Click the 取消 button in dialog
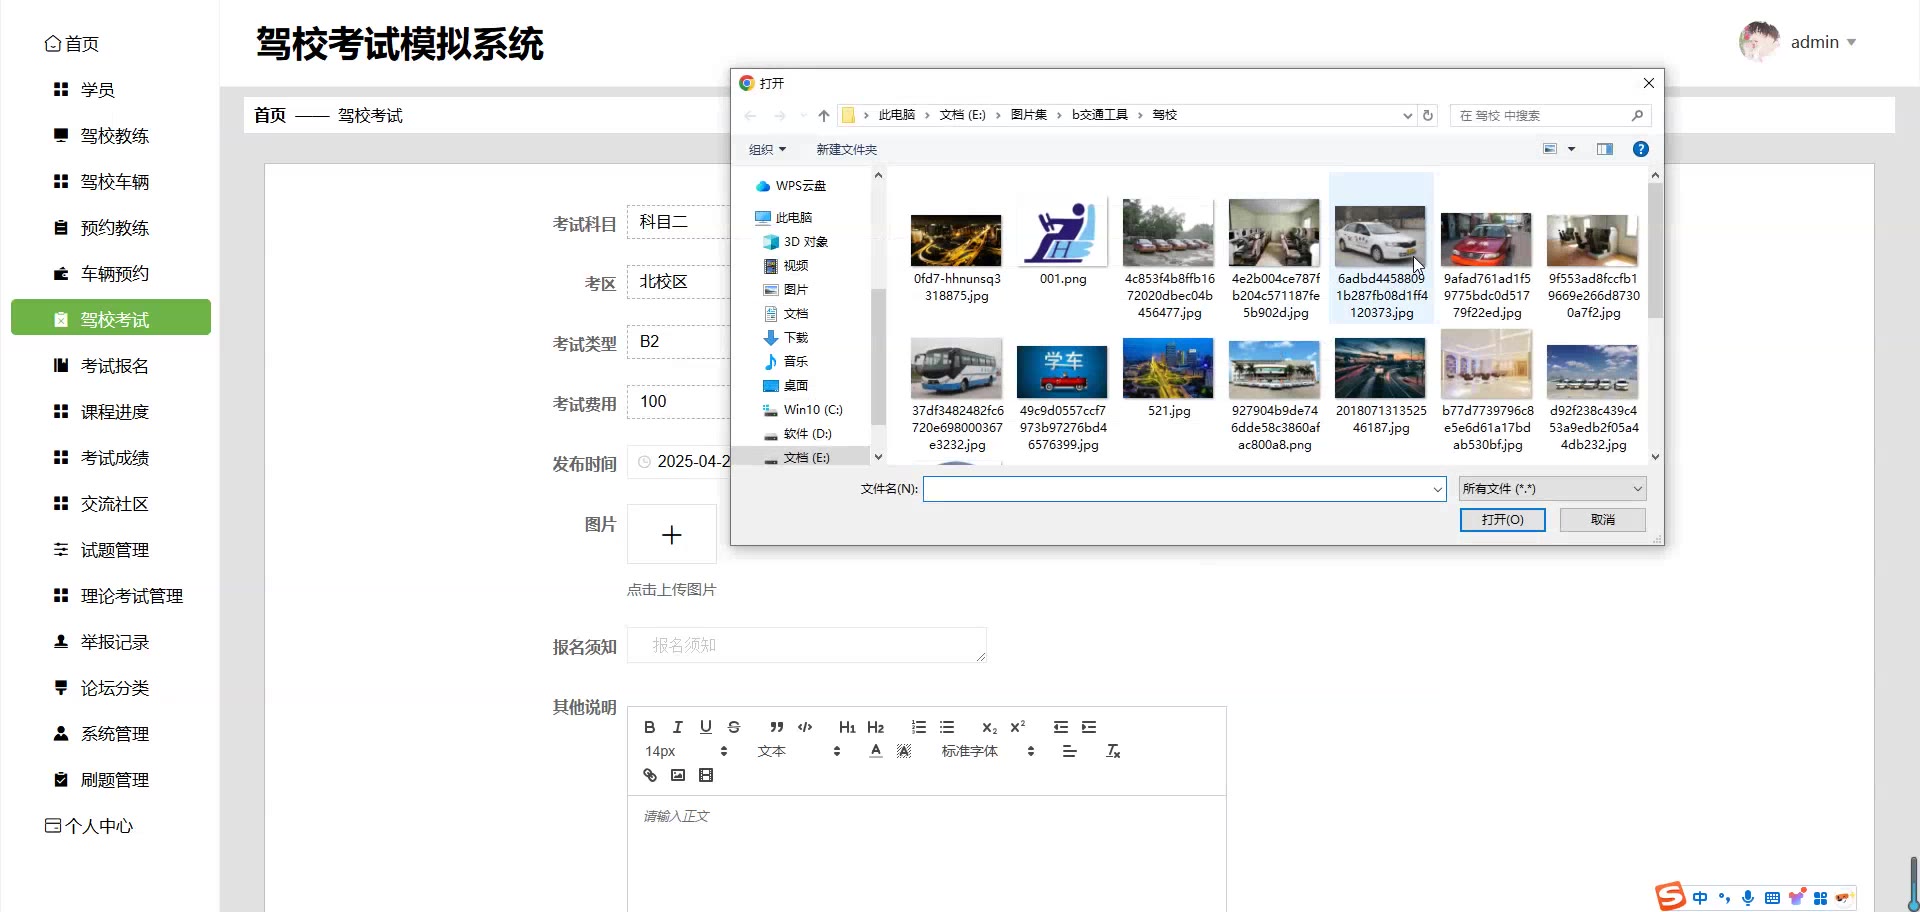1920x912 pixels. pyautogui.click(x=1602, y=520)
